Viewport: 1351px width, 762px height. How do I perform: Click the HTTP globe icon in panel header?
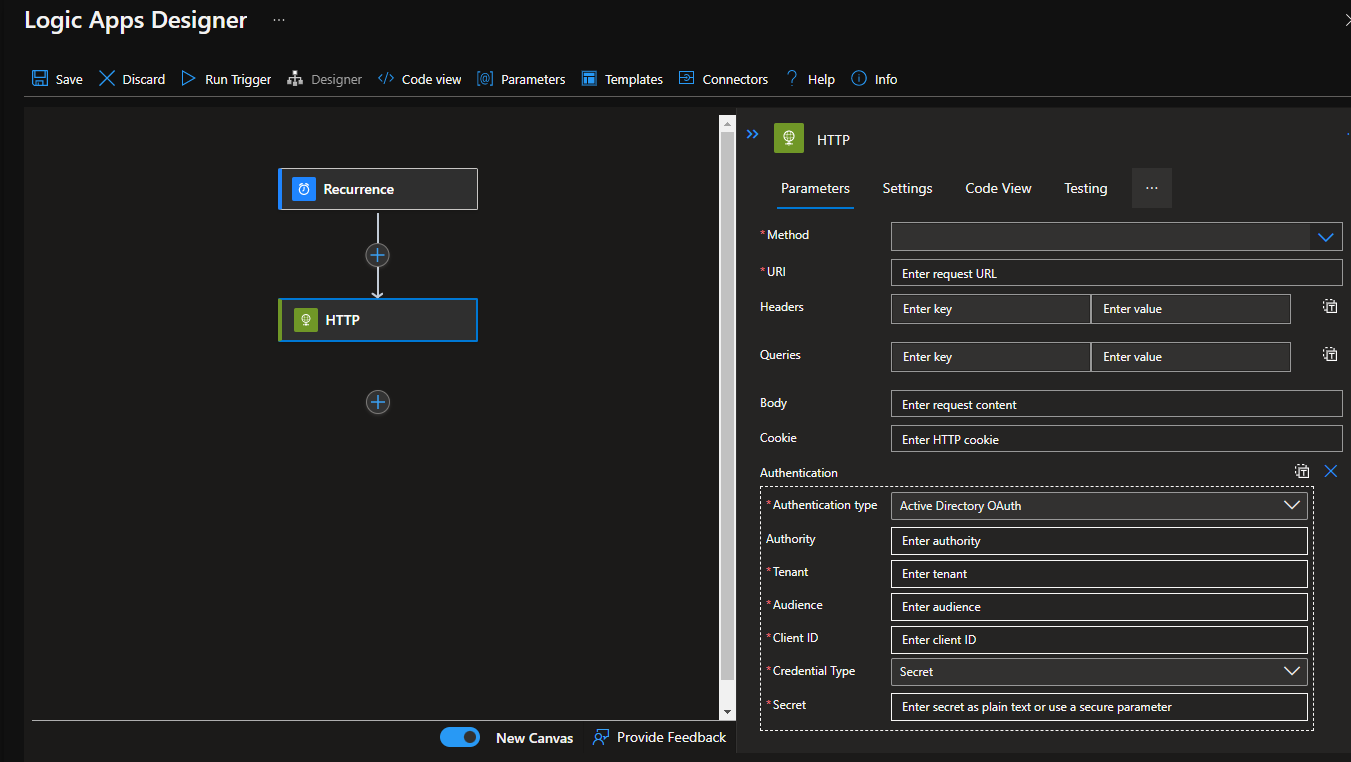tap(789, 139)
